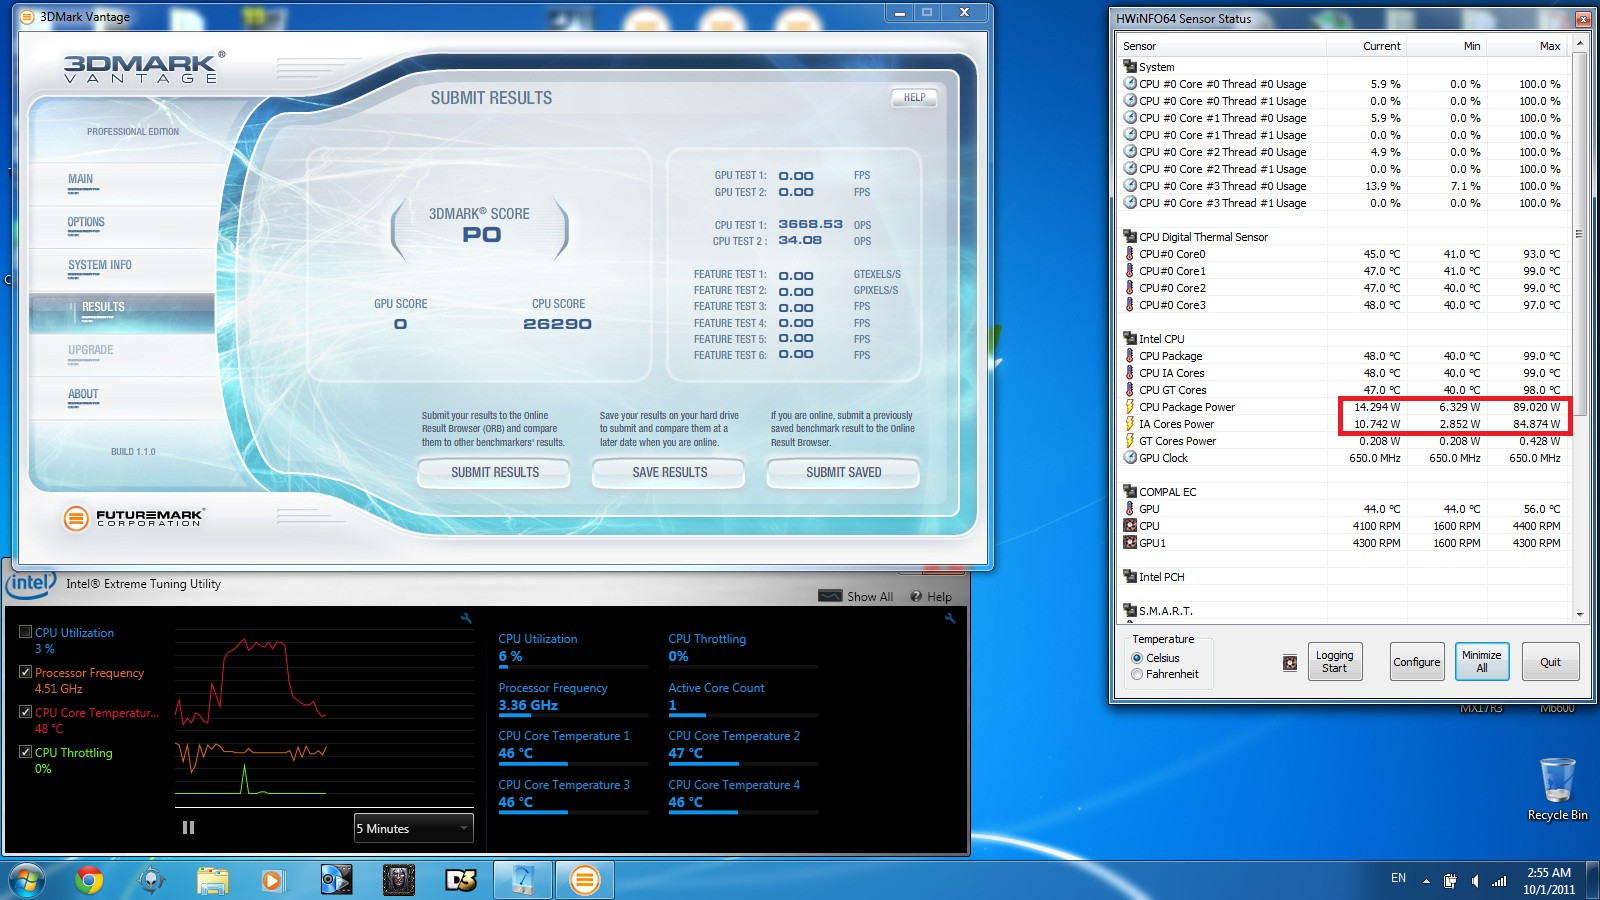1600x900 pixels.
Task: Click the EN language indicator in the taskbar
Action: [1398, 878]
